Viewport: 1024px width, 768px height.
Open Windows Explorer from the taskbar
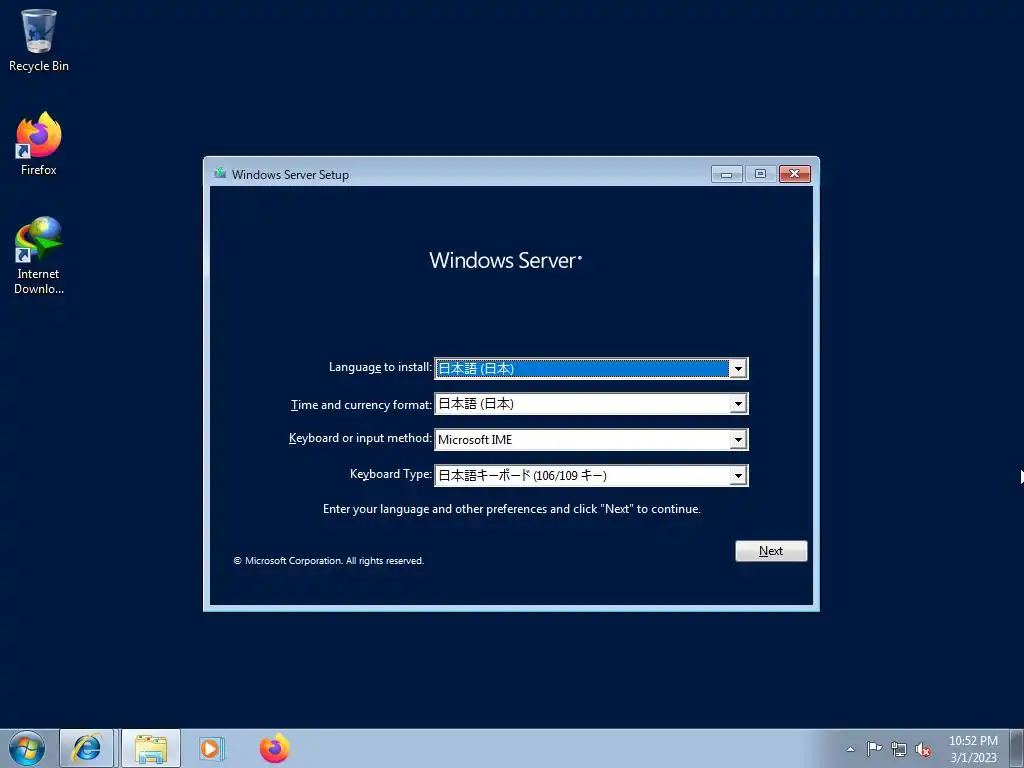click(x=151, y=748)
